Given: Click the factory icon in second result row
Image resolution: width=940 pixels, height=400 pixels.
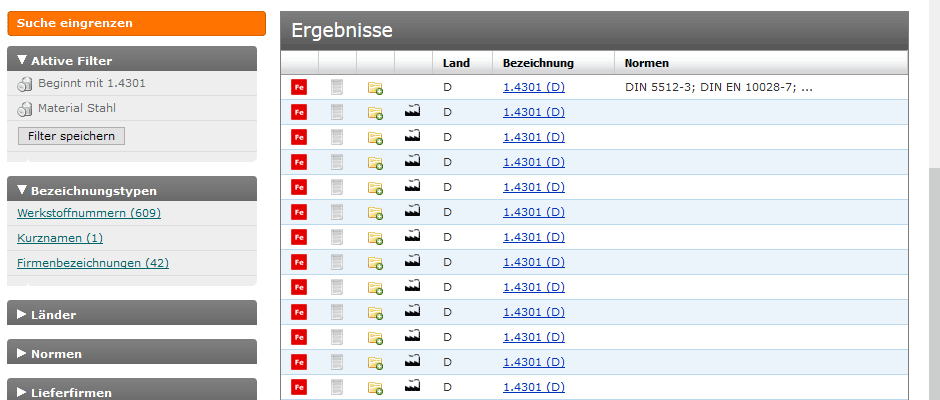Looking at the screenshot, I should pos(412,112).
